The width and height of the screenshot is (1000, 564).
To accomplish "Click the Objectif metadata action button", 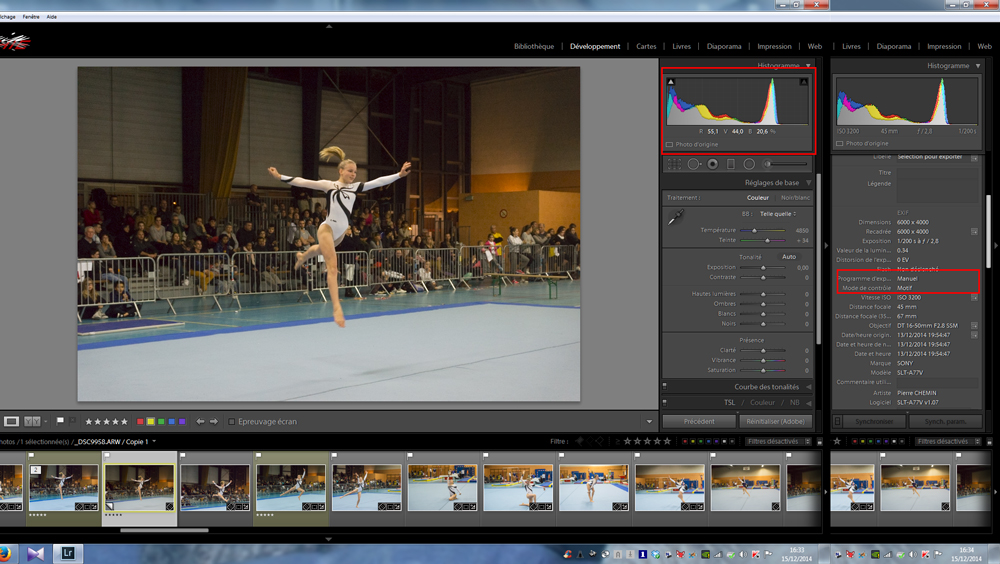I will (974, 325).
